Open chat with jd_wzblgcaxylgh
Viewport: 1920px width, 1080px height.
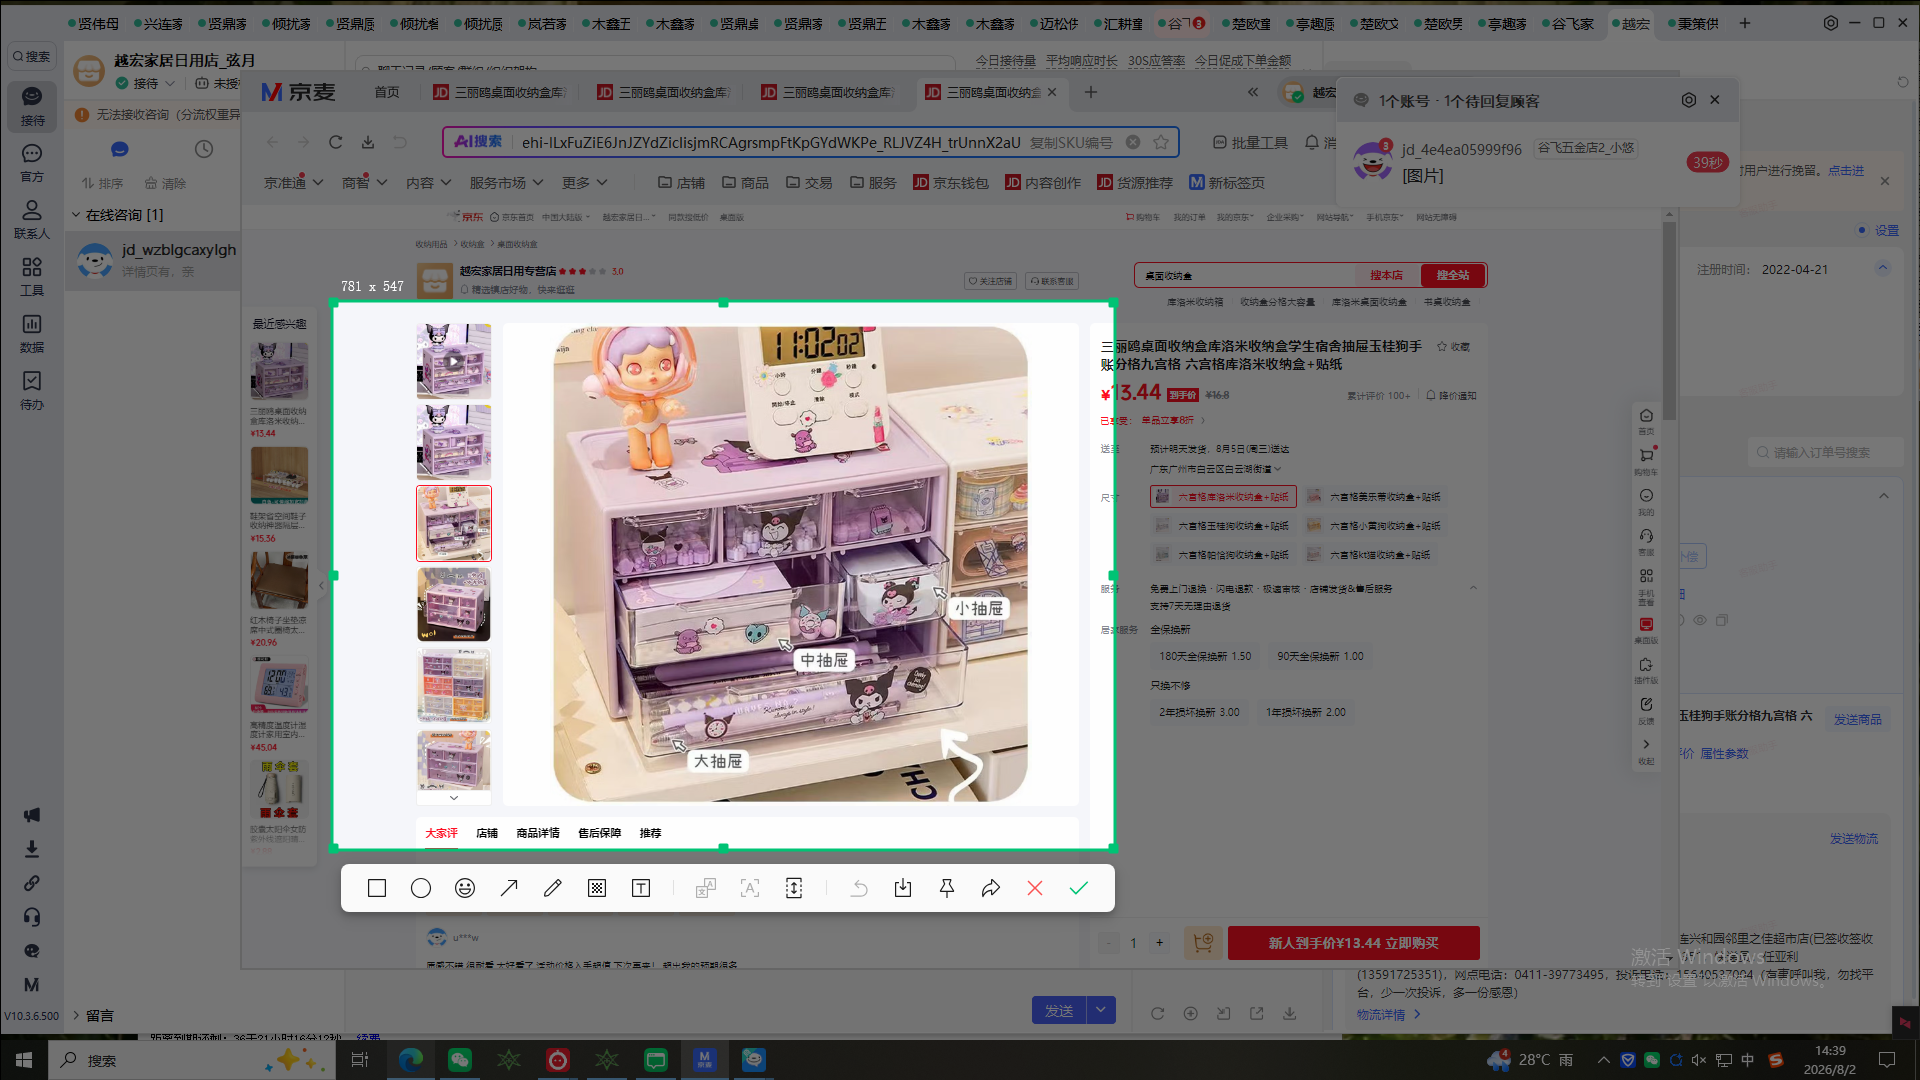(153, 260)
